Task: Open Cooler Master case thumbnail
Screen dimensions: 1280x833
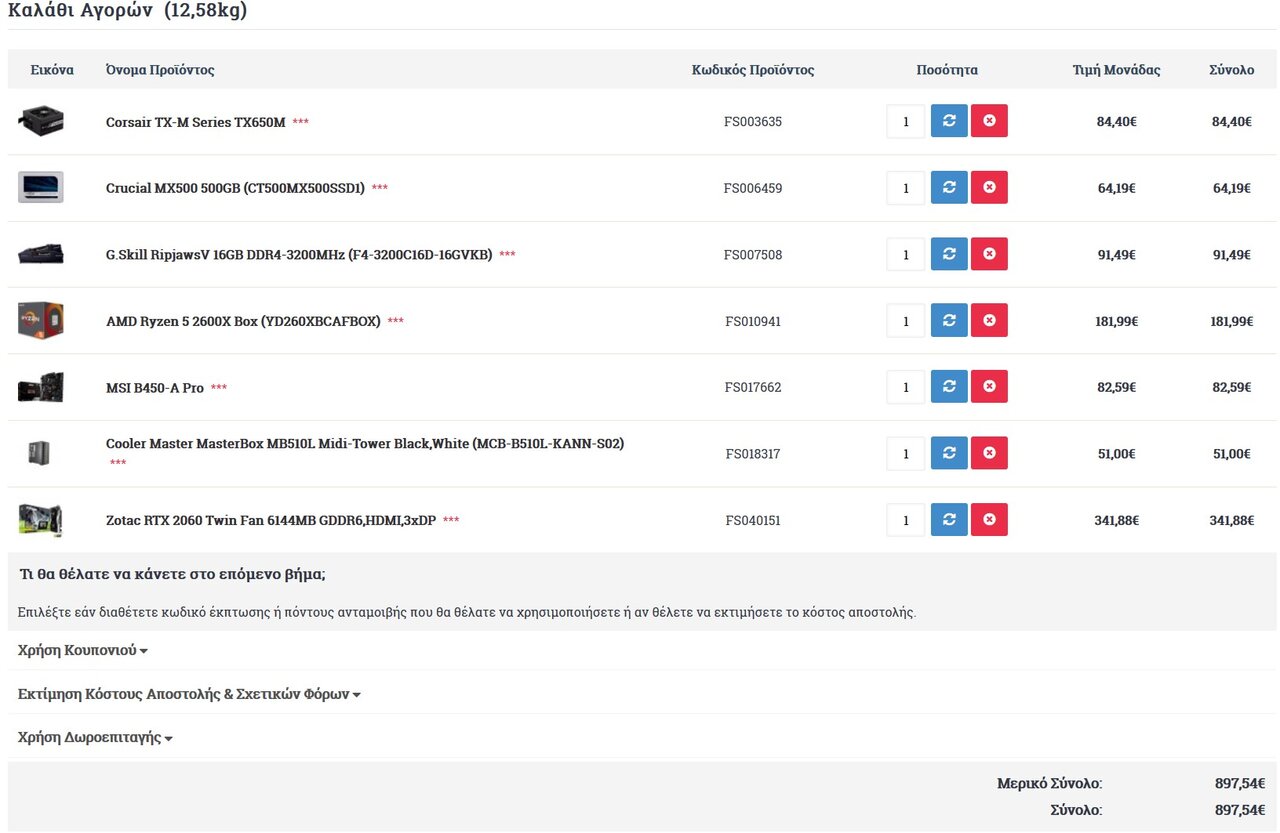Action: 40,453
